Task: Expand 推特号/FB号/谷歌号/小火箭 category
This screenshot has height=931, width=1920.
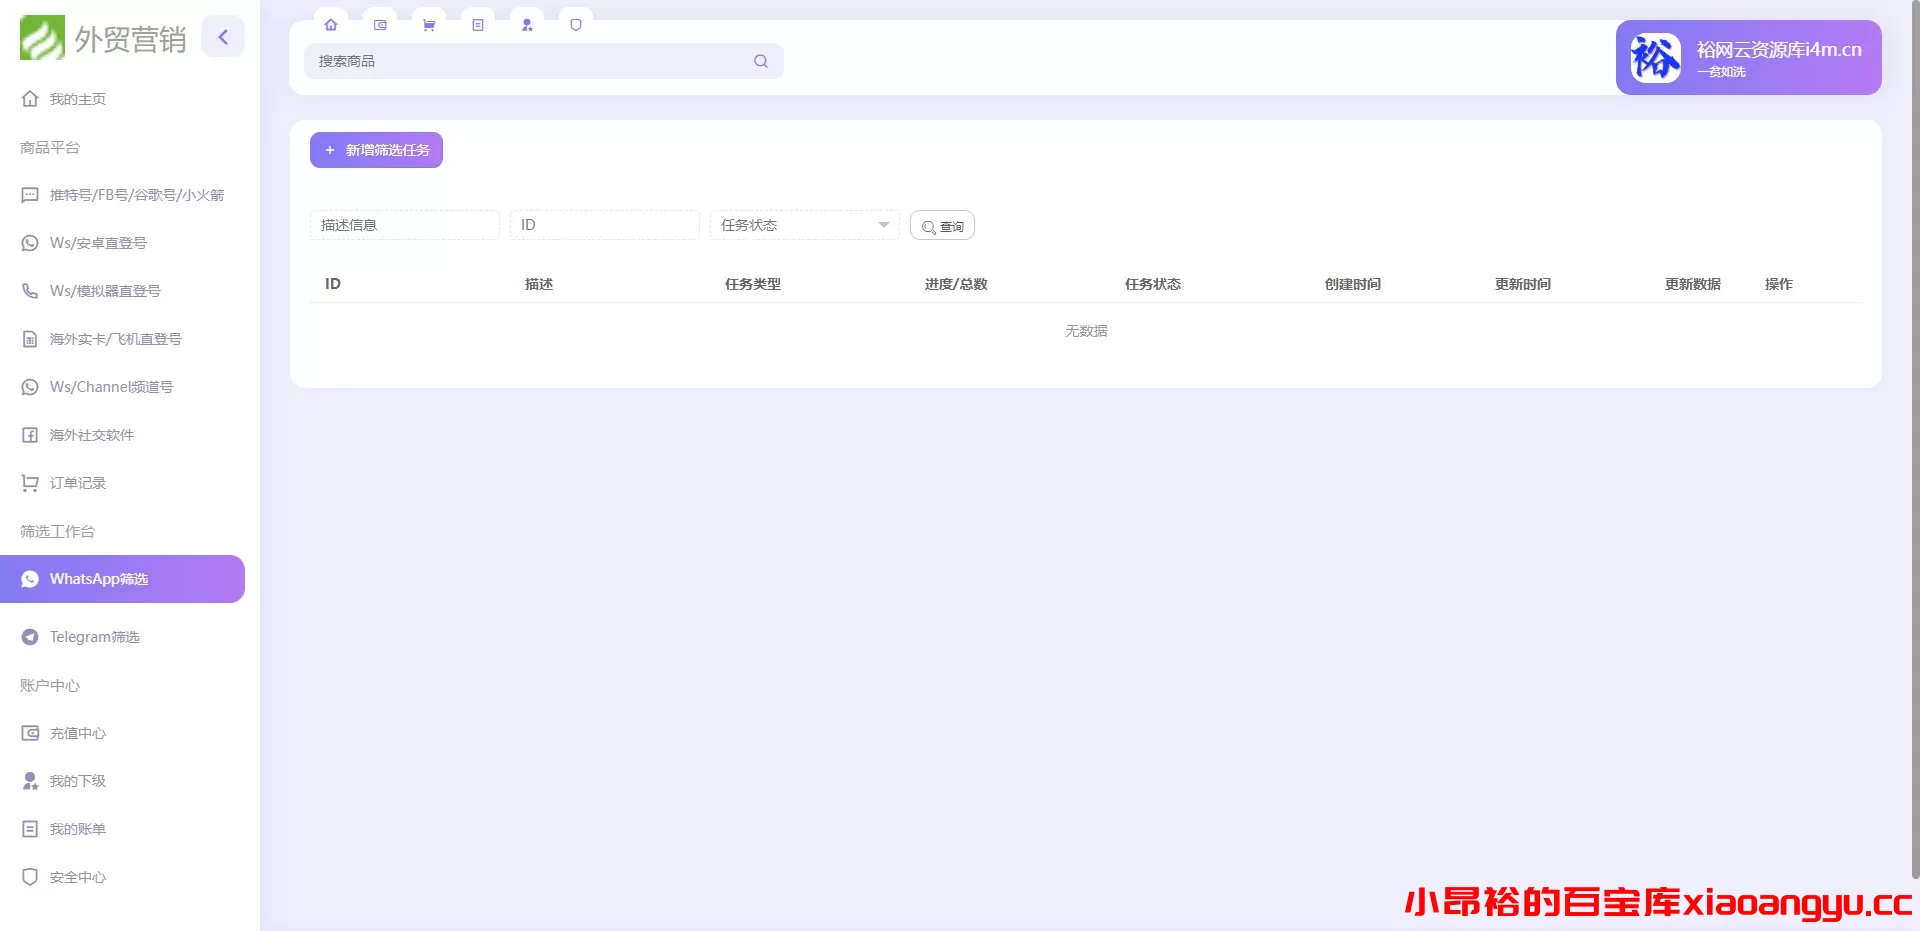Action: pyautogui.click(x=136, y=194)
